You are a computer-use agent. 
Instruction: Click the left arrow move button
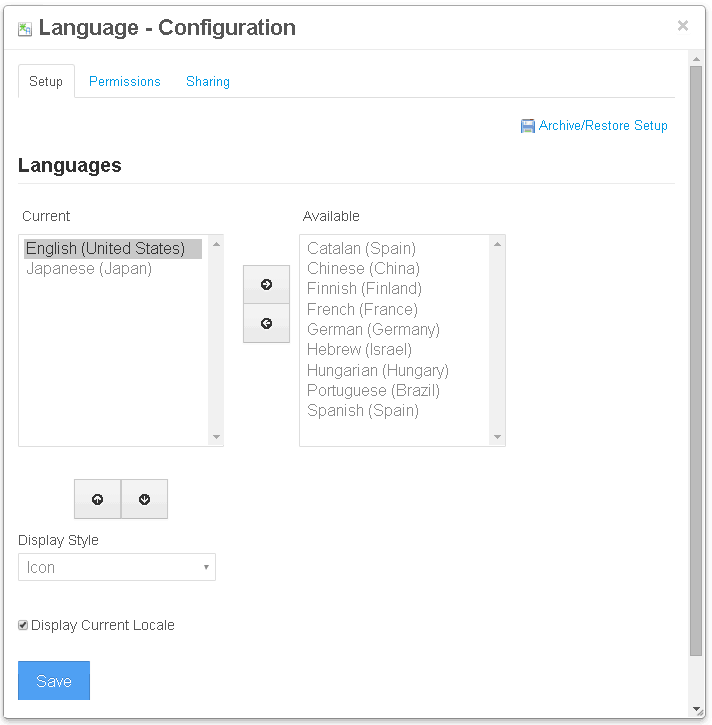click(266, 324)
